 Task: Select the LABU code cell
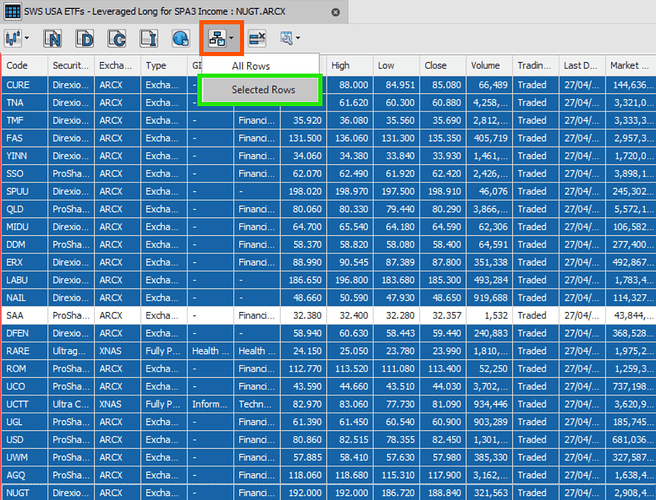coord(25,280)
